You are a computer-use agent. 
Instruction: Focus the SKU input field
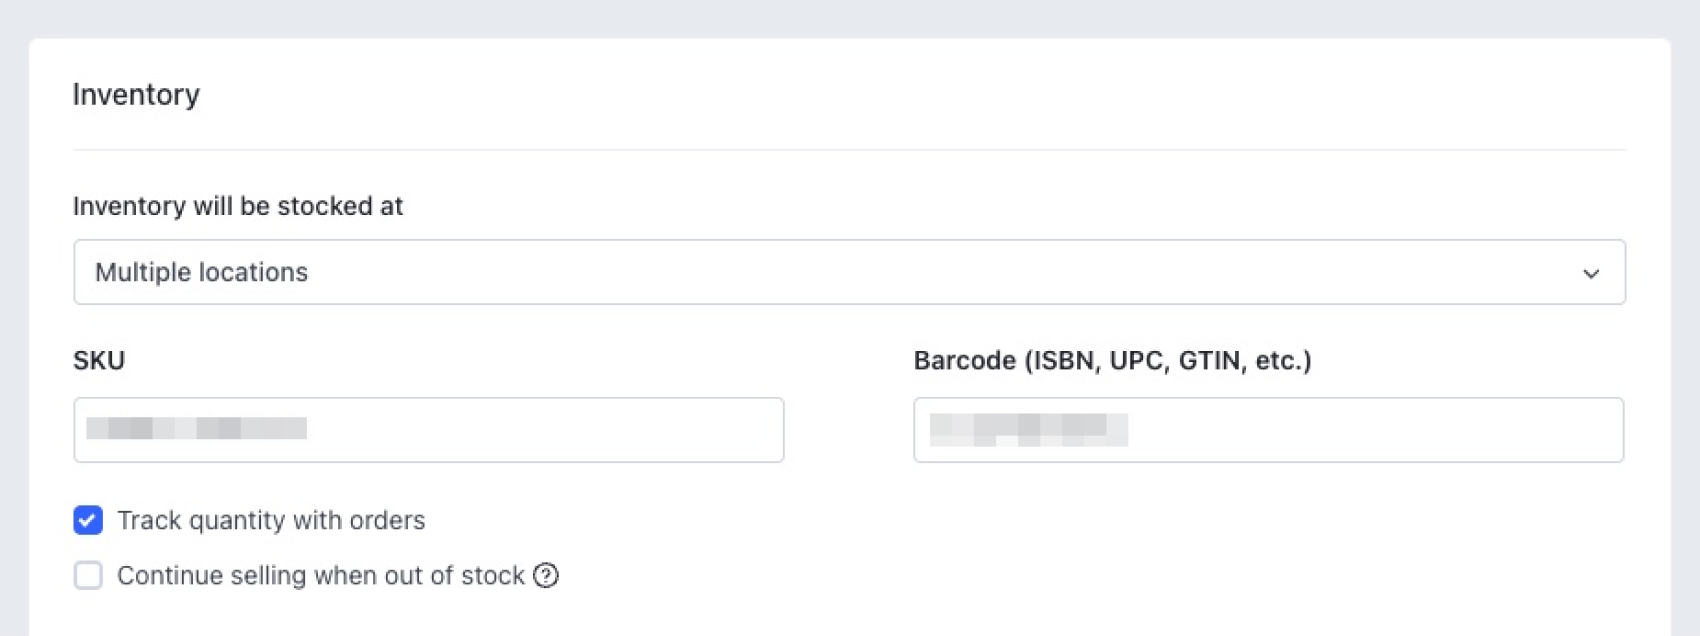428,430
